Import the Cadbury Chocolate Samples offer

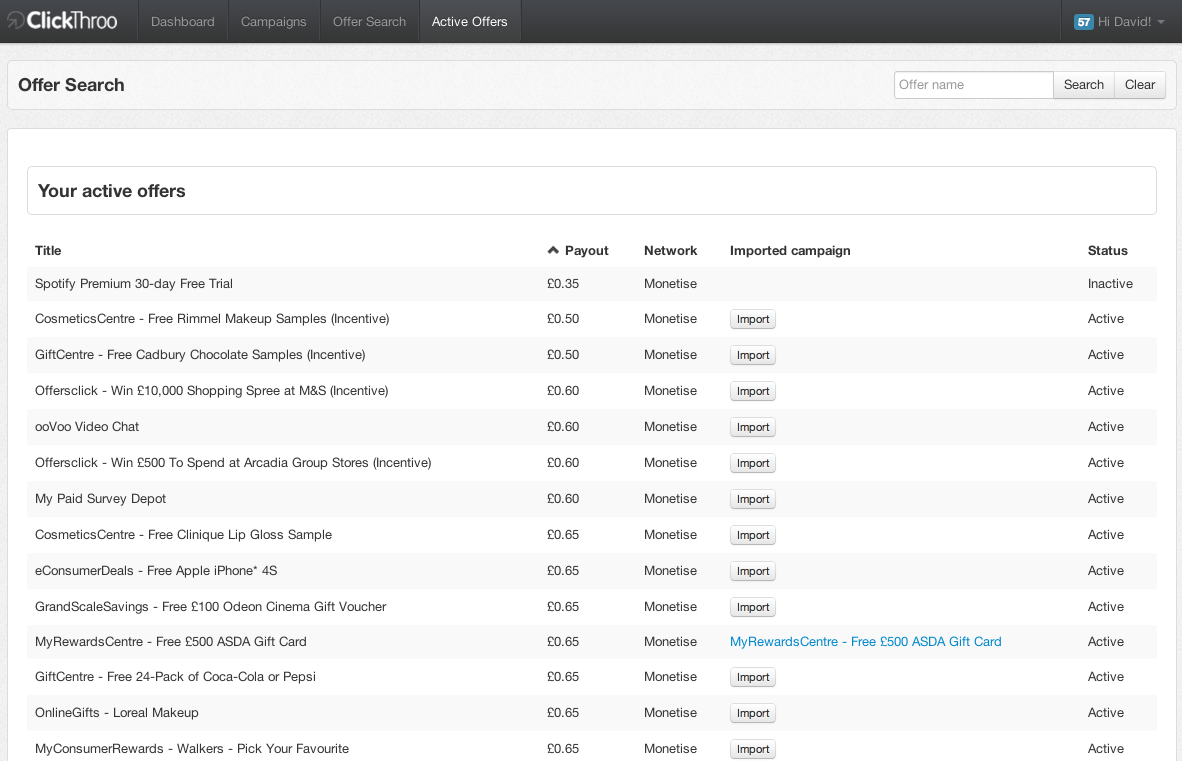tap(752, 355)
